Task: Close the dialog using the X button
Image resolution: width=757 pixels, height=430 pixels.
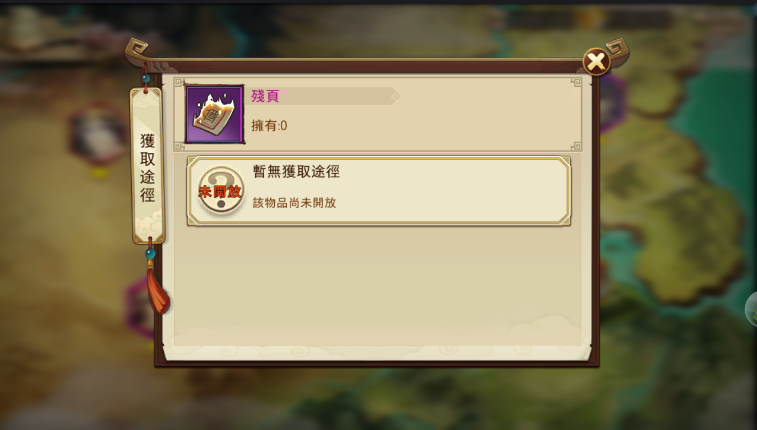Action: [x=596, y=62]
